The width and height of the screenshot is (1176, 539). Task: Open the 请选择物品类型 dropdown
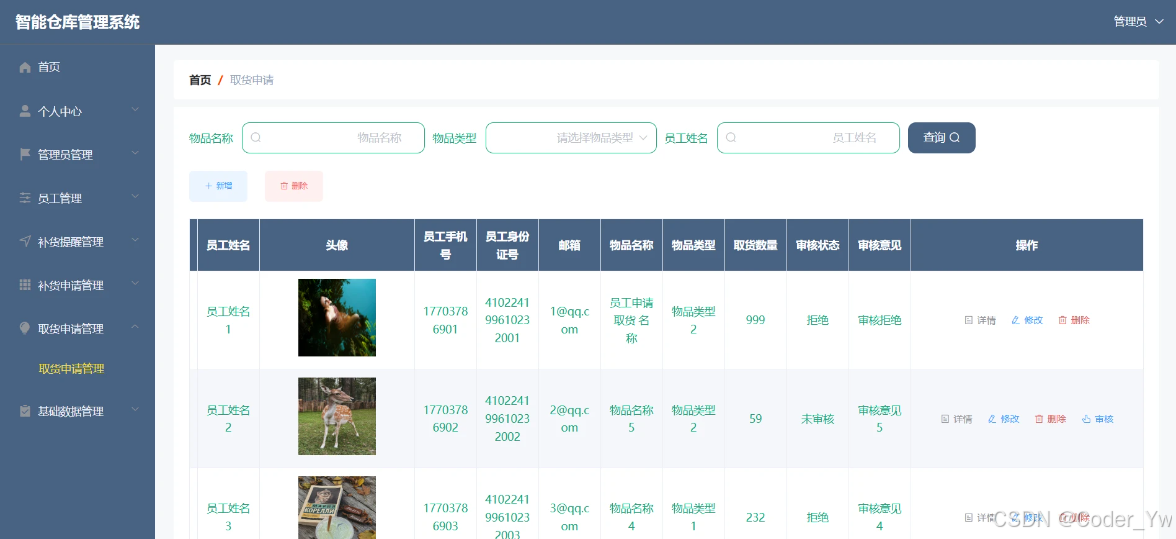[571, 138]
